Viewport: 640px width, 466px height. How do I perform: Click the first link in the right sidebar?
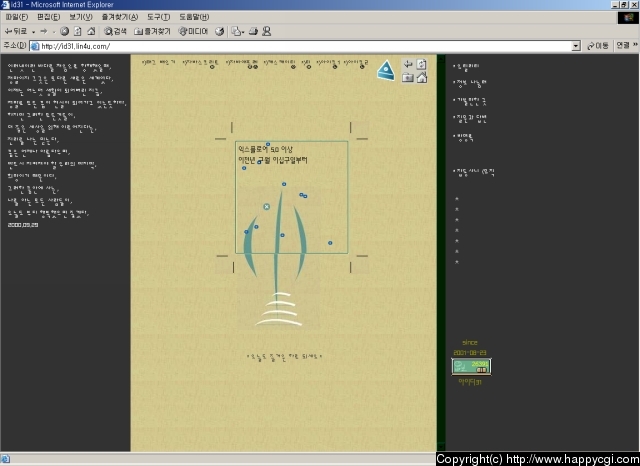click(467, 66)
